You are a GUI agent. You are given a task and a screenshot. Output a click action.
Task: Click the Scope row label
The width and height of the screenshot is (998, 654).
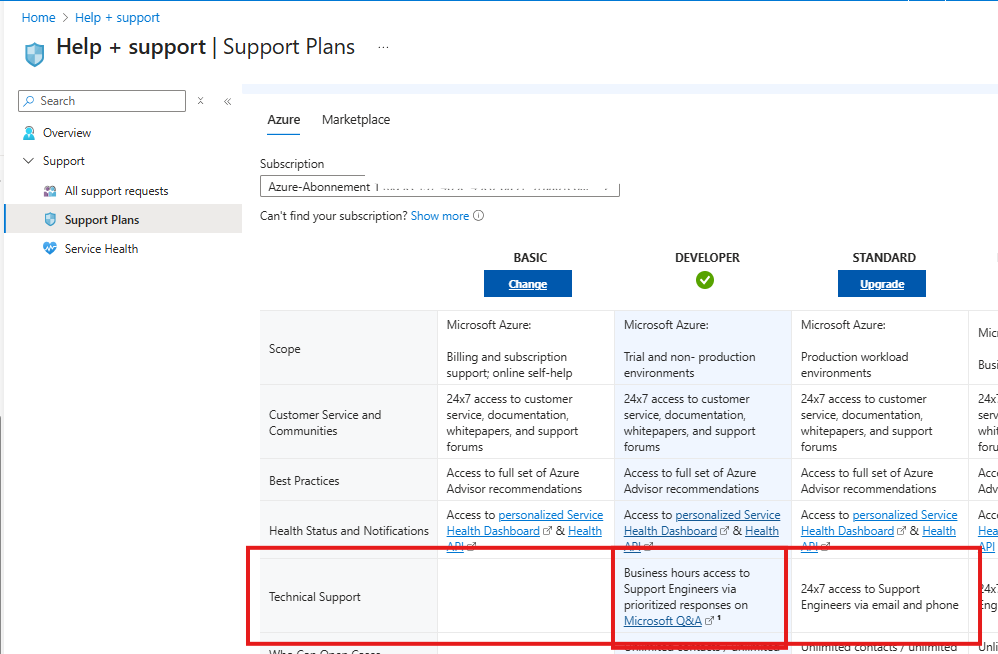pos(285,349)
